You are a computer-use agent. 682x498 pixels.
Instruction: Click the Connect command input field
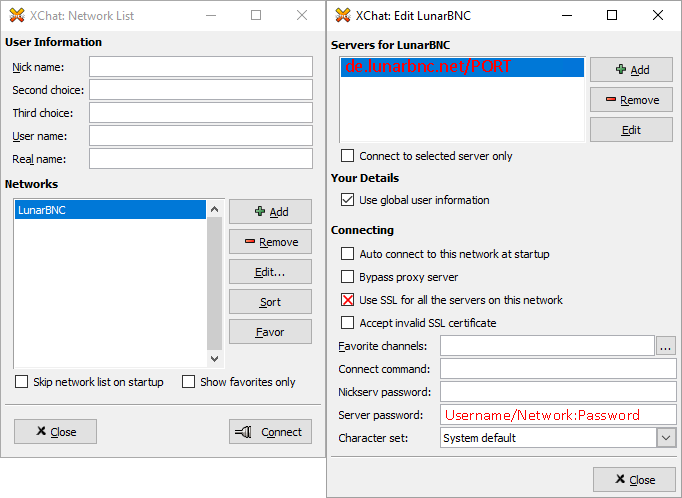coord(558,369)
